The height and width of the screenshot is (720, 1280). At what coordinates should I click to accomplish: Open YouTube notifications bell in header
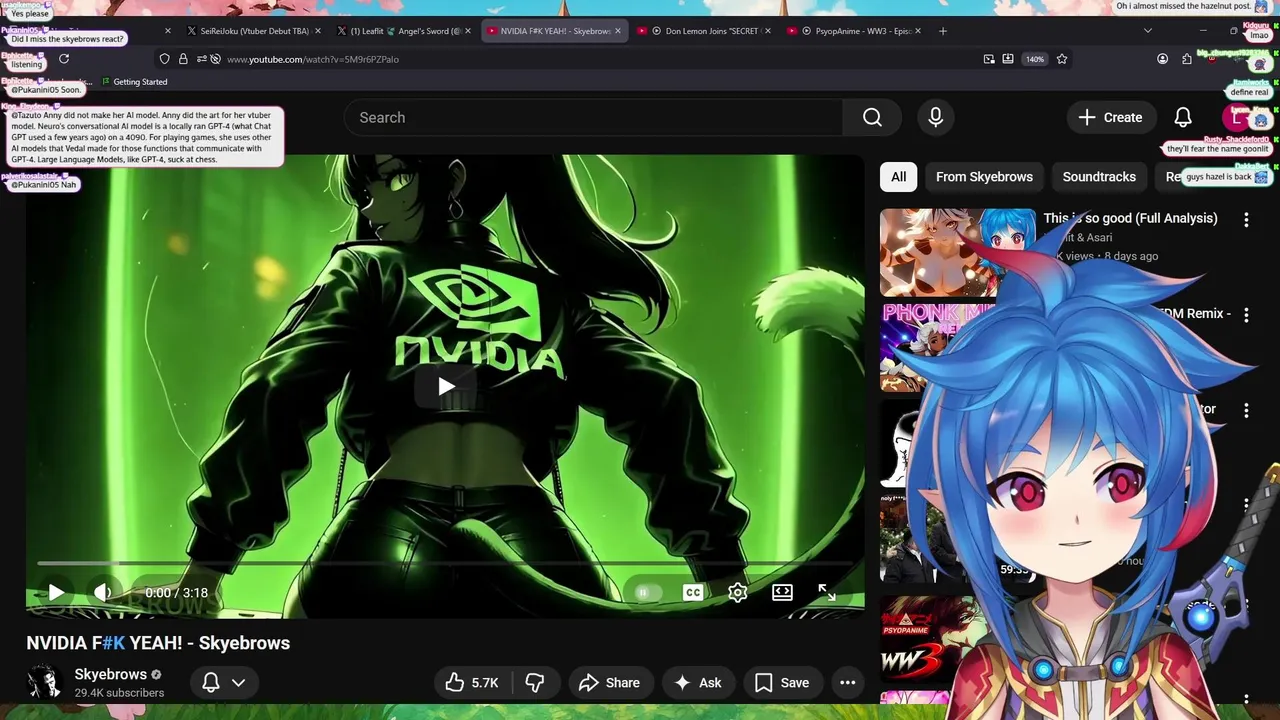click(x=1183, y=118)
